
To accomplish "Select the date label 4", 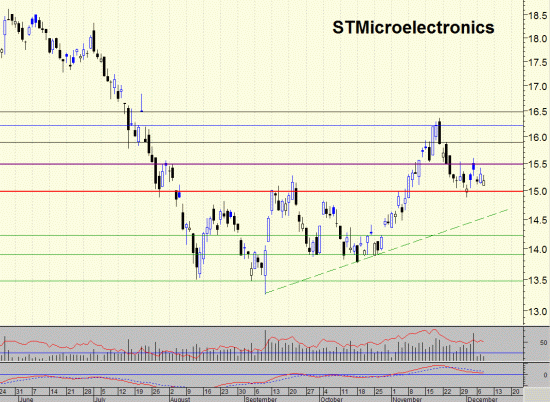I will point(326,391).
